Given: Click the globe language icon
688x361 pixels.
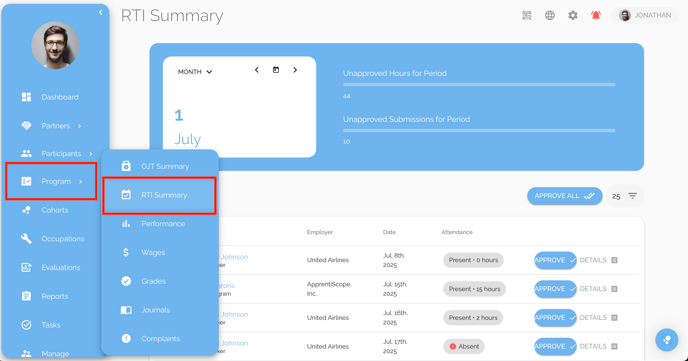Looking at the screenshot, I should tap(550, 15).
